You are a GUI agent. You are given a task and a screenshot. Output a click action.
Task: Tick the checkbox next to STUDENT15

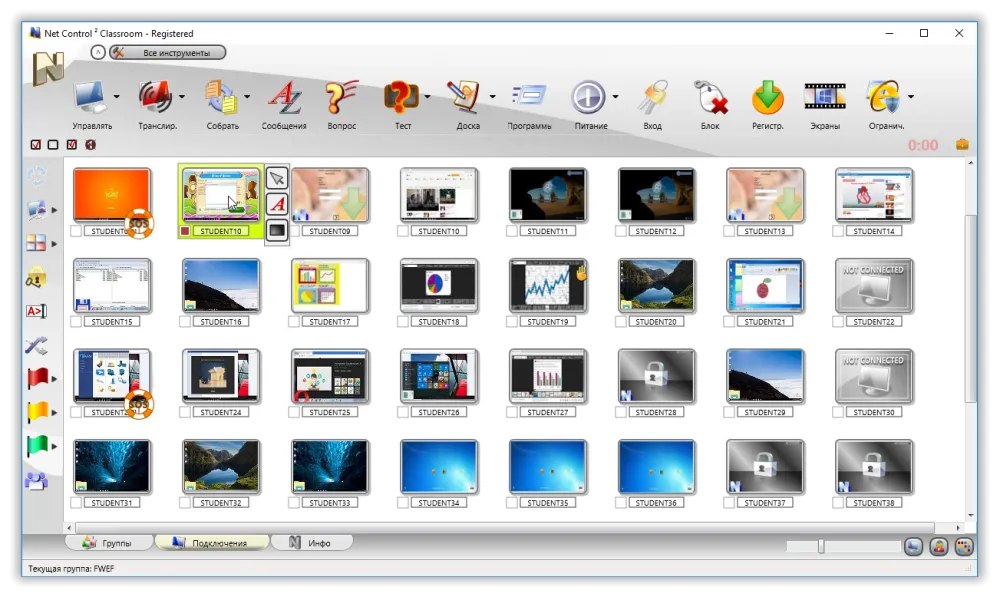click(x=77, y=322)
